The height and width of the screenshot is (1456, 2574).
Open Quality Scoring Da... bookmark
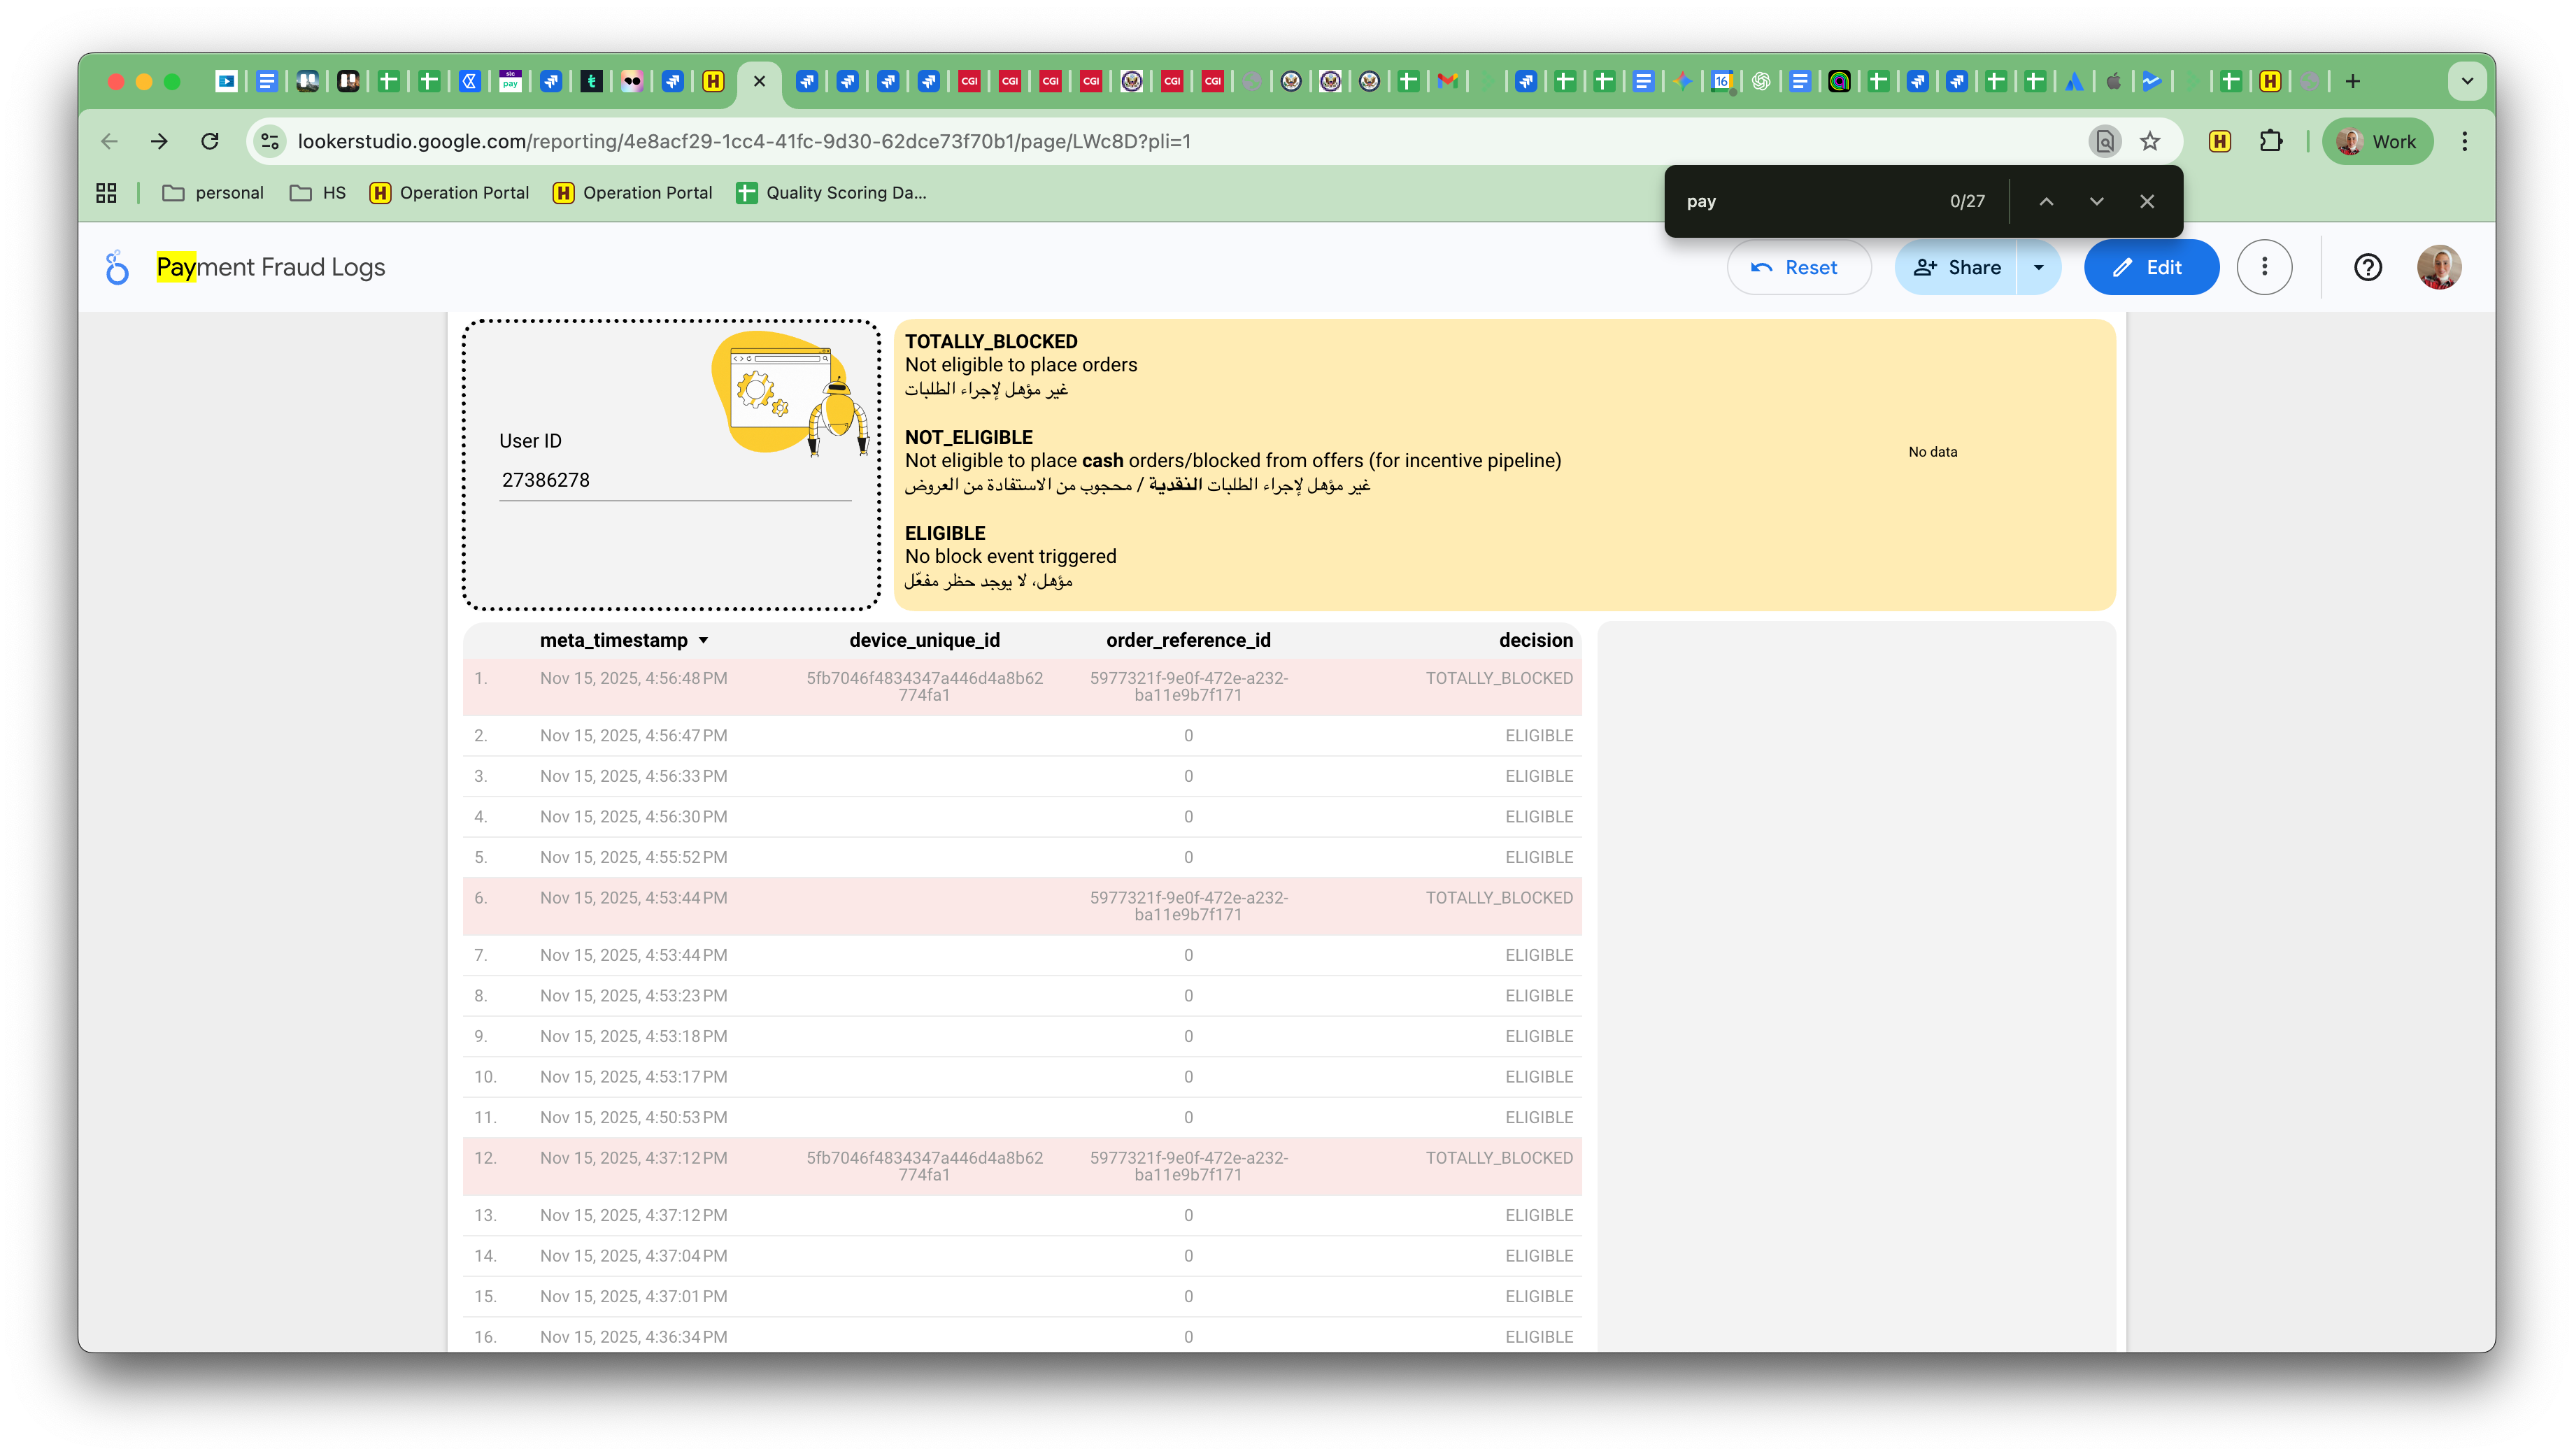[831, 193]
